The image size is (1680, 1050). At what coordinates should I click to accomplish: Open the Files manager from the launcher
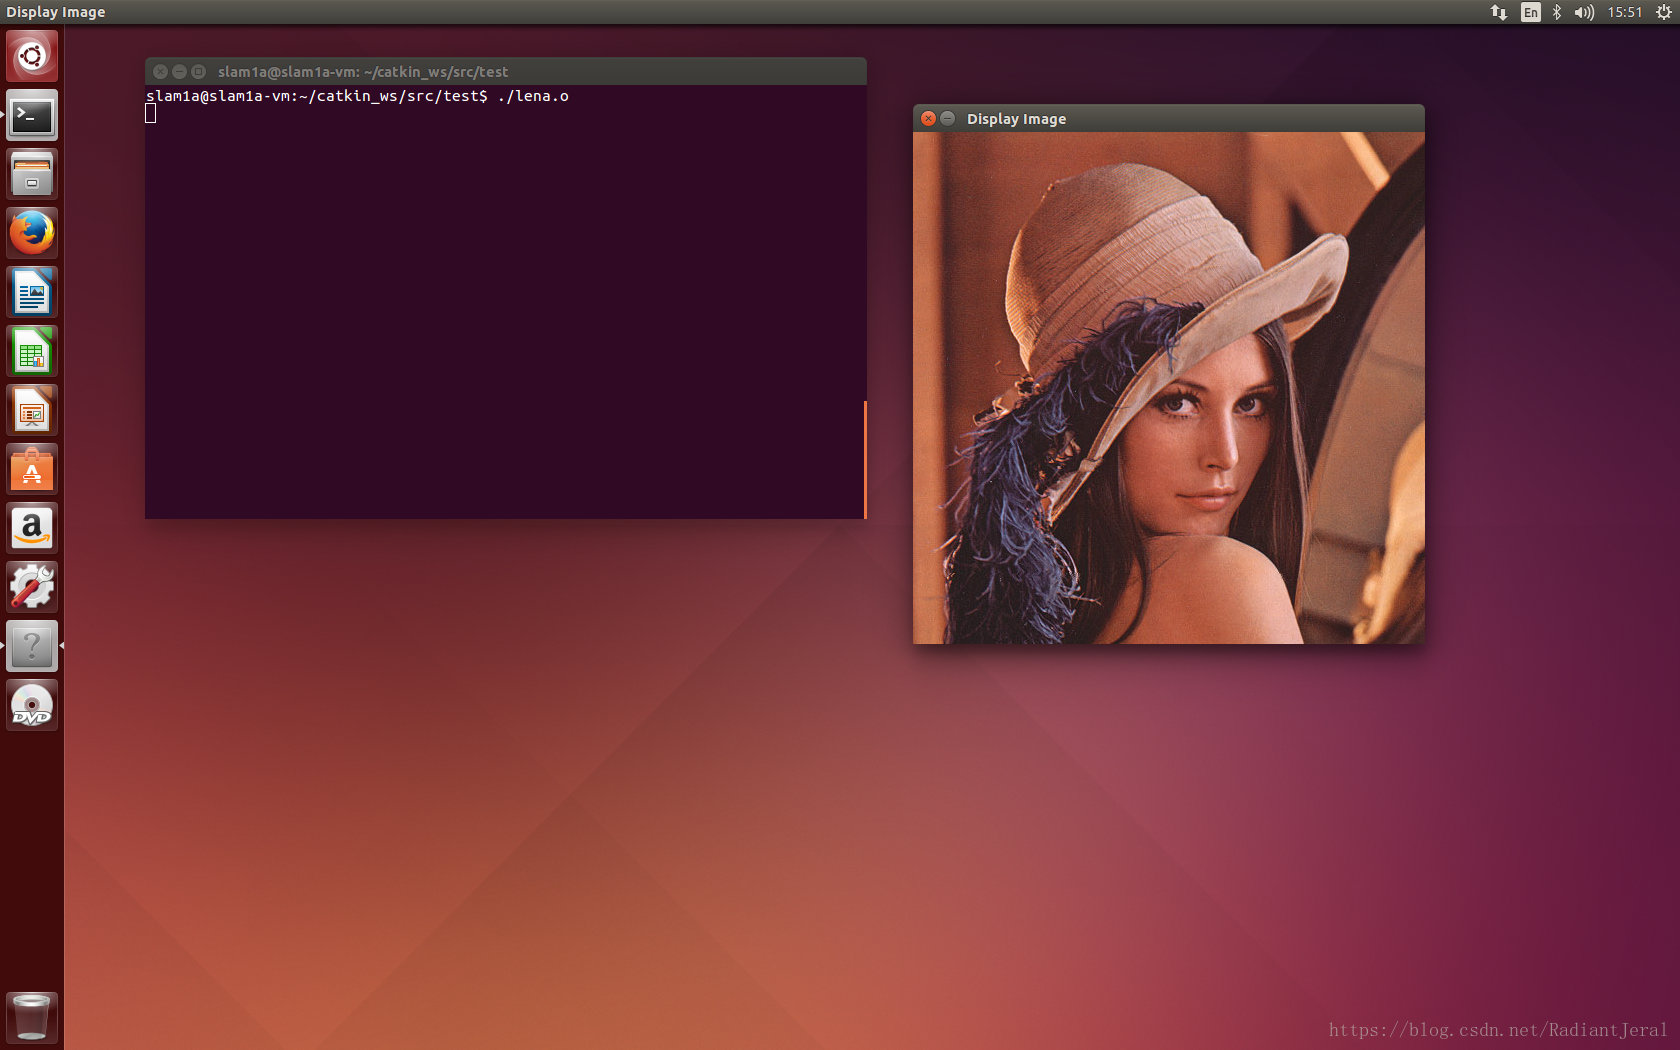point(32,174)
